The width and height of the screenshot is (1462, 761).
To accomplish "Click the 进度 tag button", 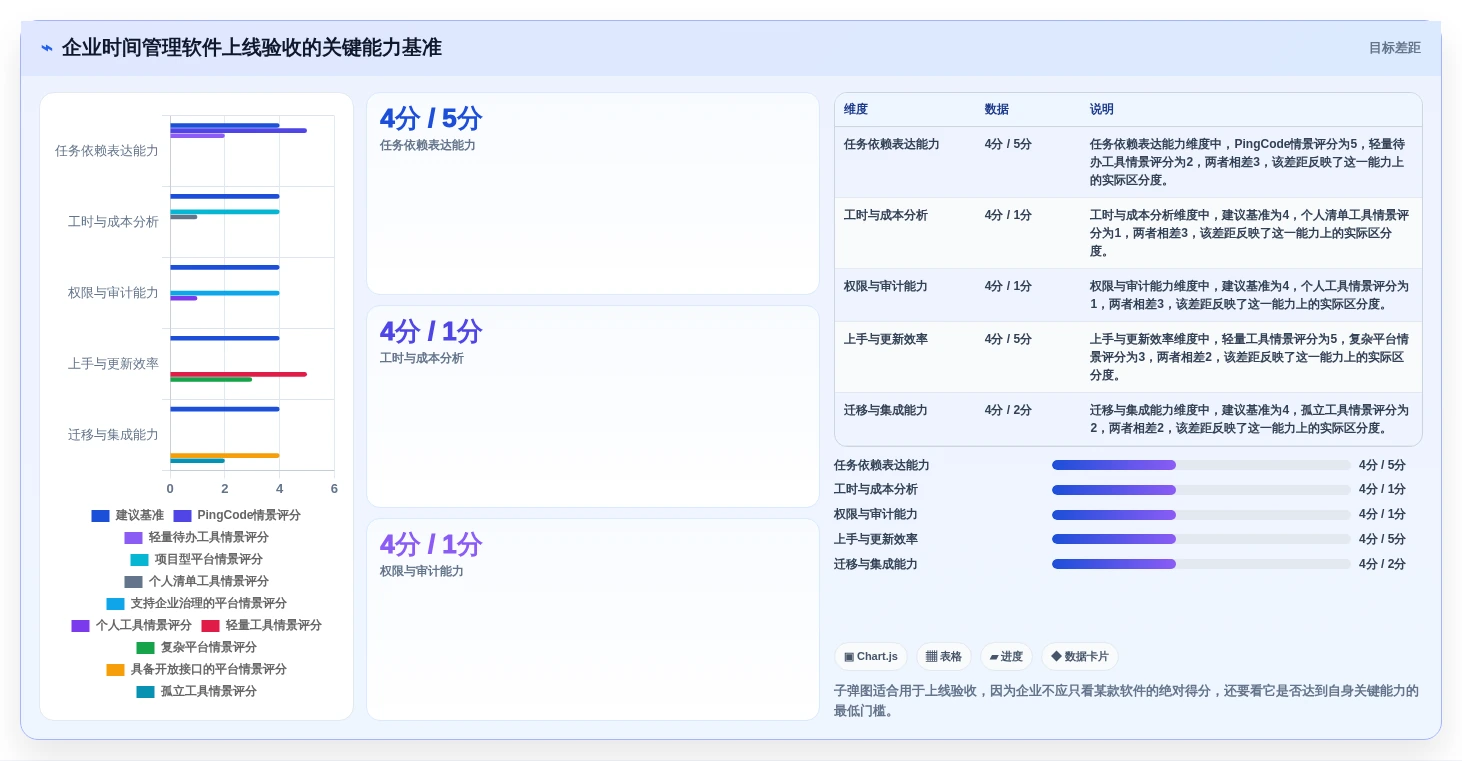I will pyautogui.click(x=1006, y=657).
